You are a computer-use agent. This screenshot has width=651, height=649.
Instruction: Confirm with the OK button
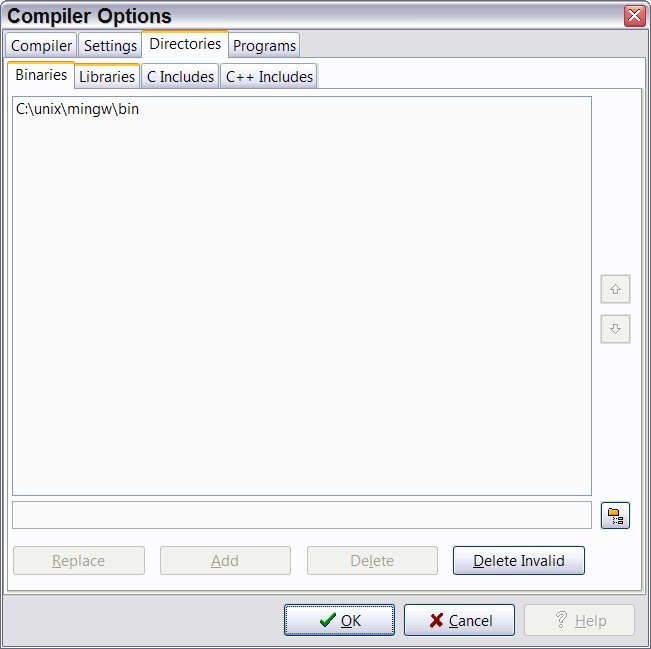click(x=339, y=620)
